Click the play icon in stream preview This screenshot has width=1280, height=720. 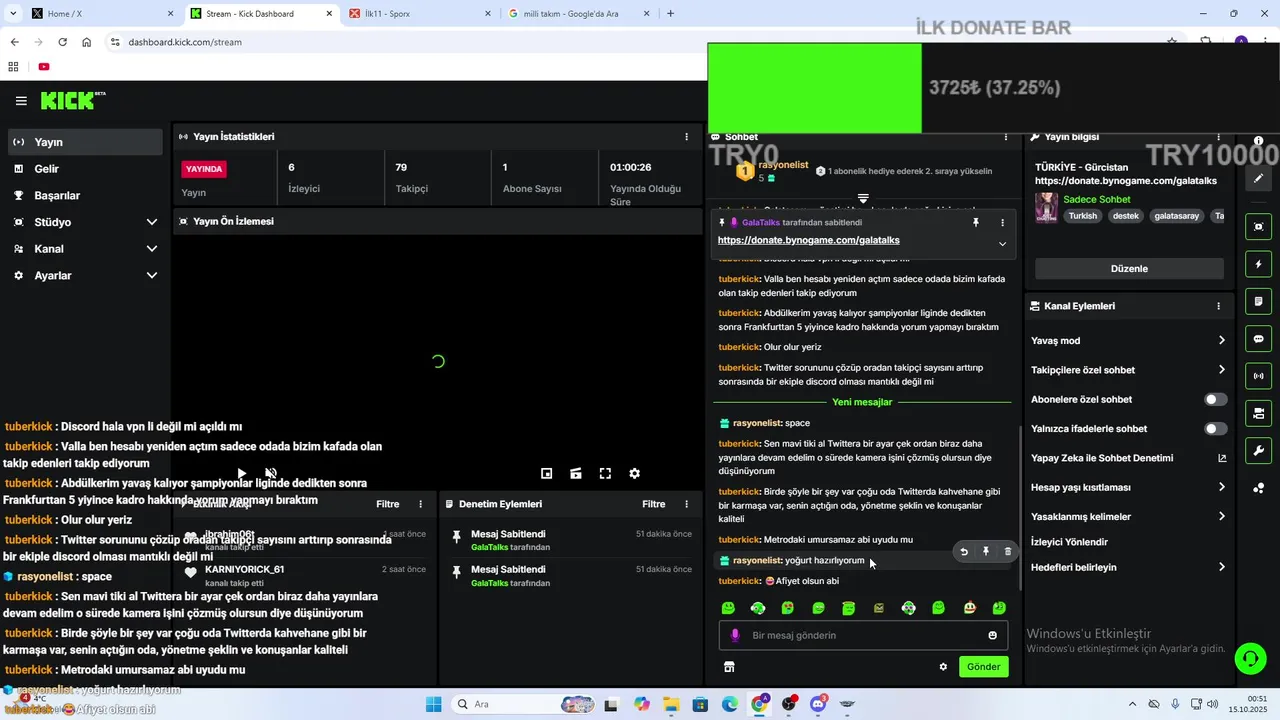242,474
